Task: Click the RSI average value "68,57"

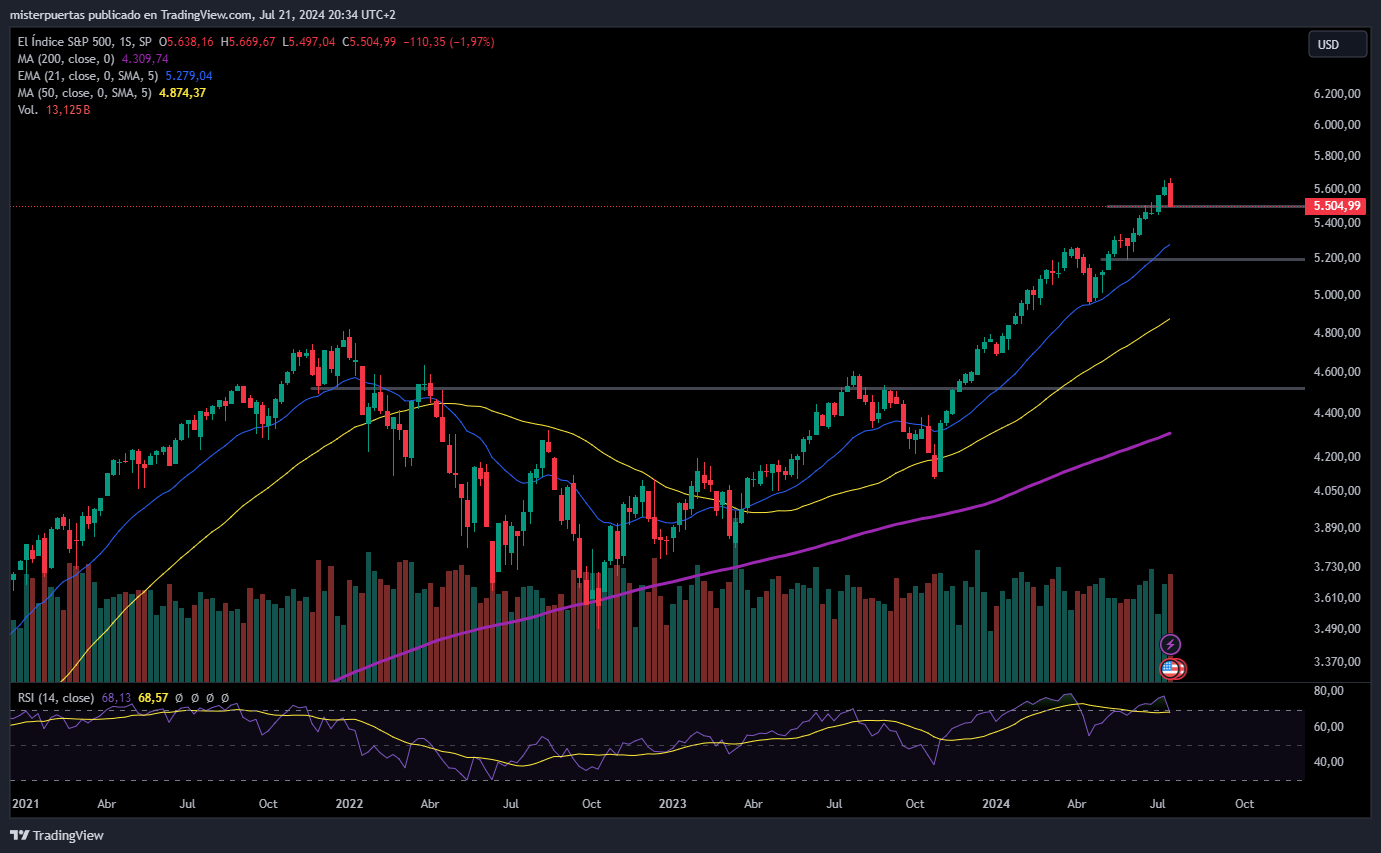Action: pos(153,698)
